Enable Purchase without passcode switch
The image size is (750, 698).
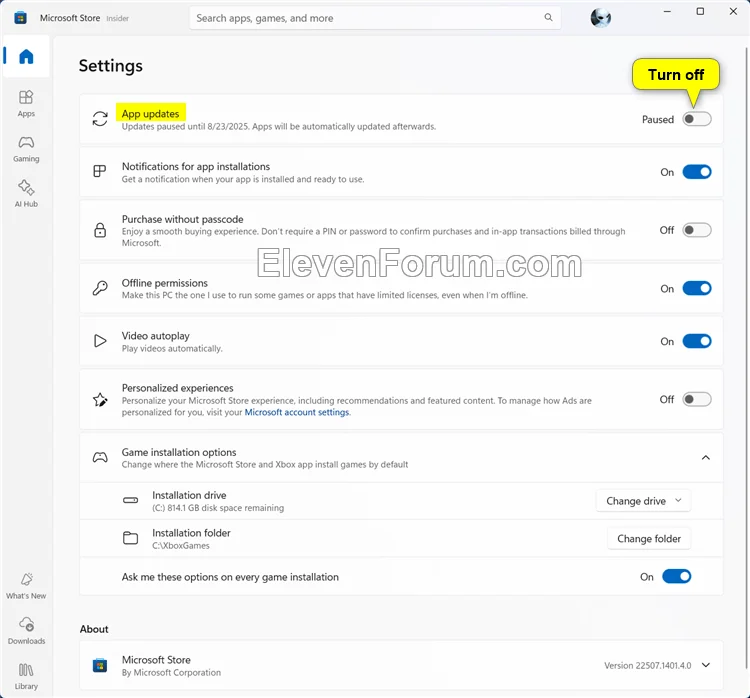697,230
